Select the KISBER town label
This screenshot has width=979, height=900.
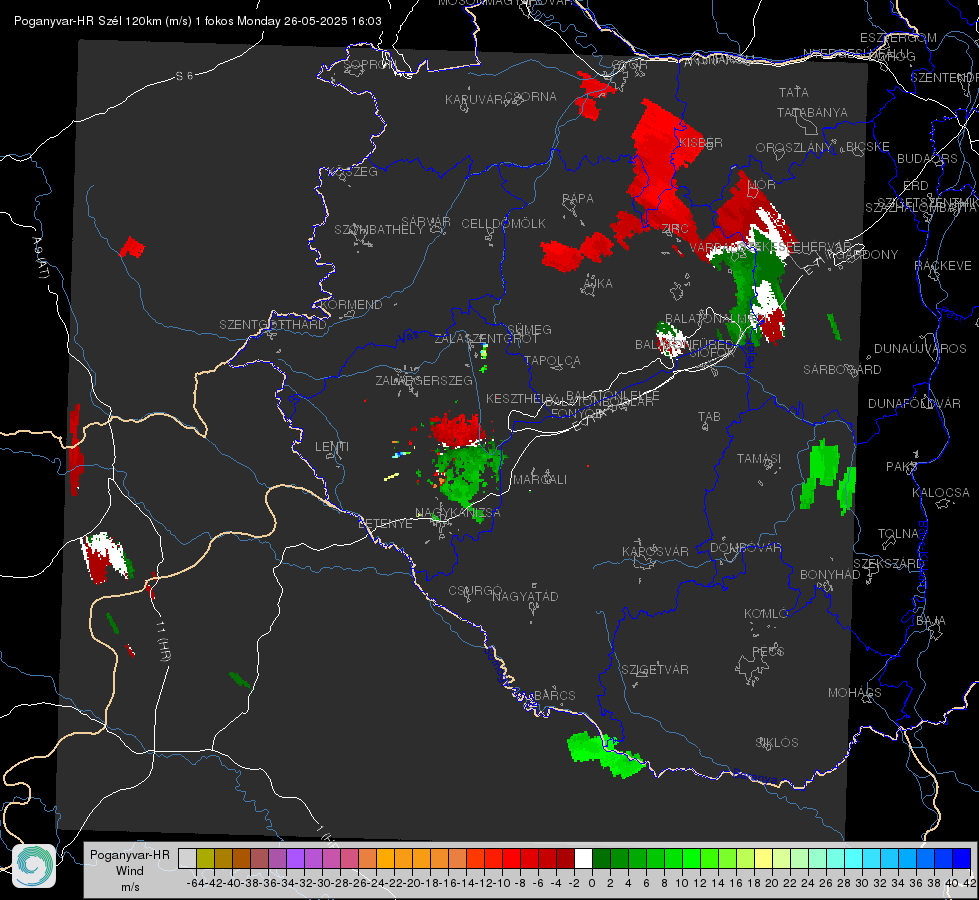[701, 142]
